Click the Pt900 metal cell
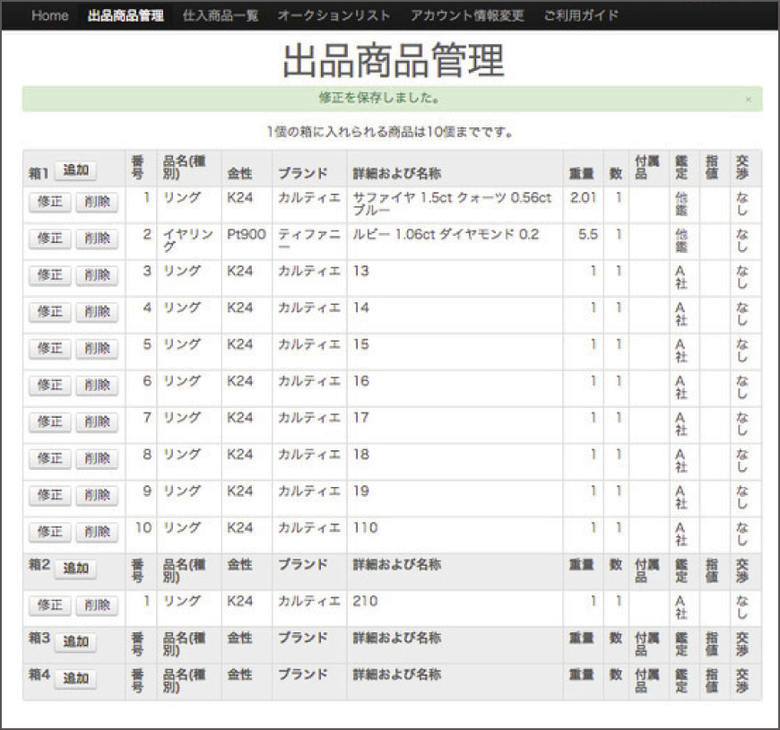 coord(247,241)
